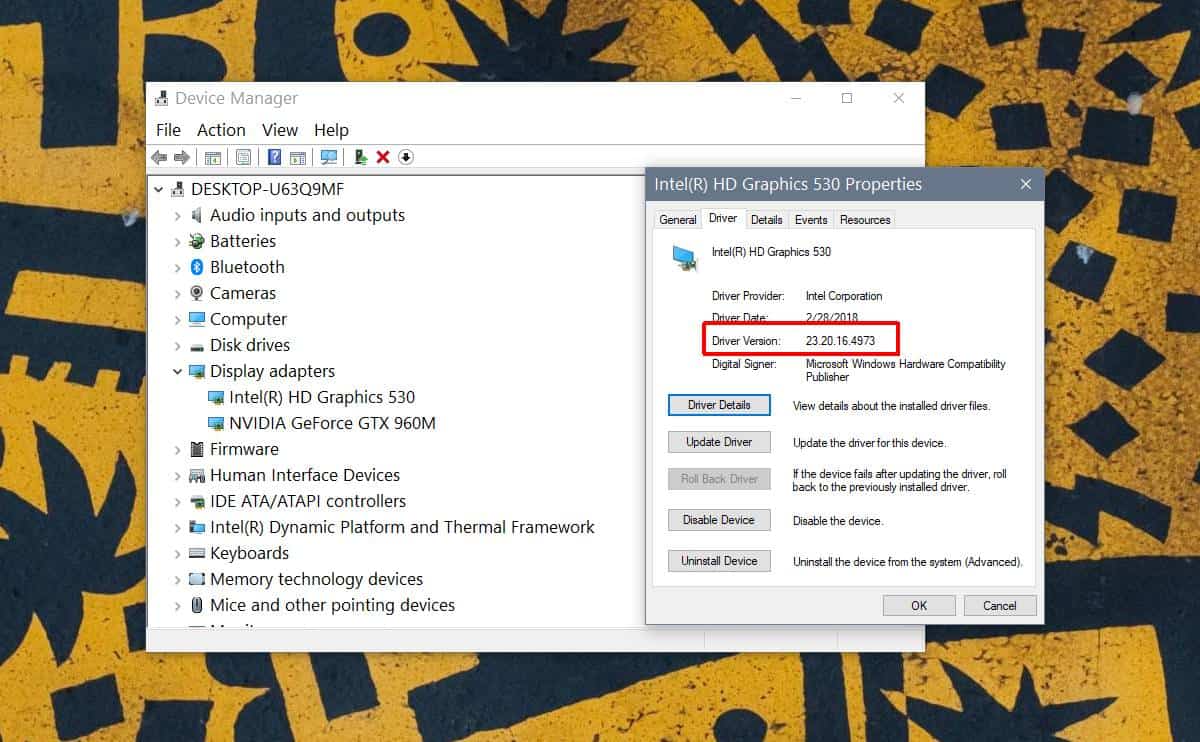Select the Display adapters category icon
The image size is (1200, 742).
(197, 371)
